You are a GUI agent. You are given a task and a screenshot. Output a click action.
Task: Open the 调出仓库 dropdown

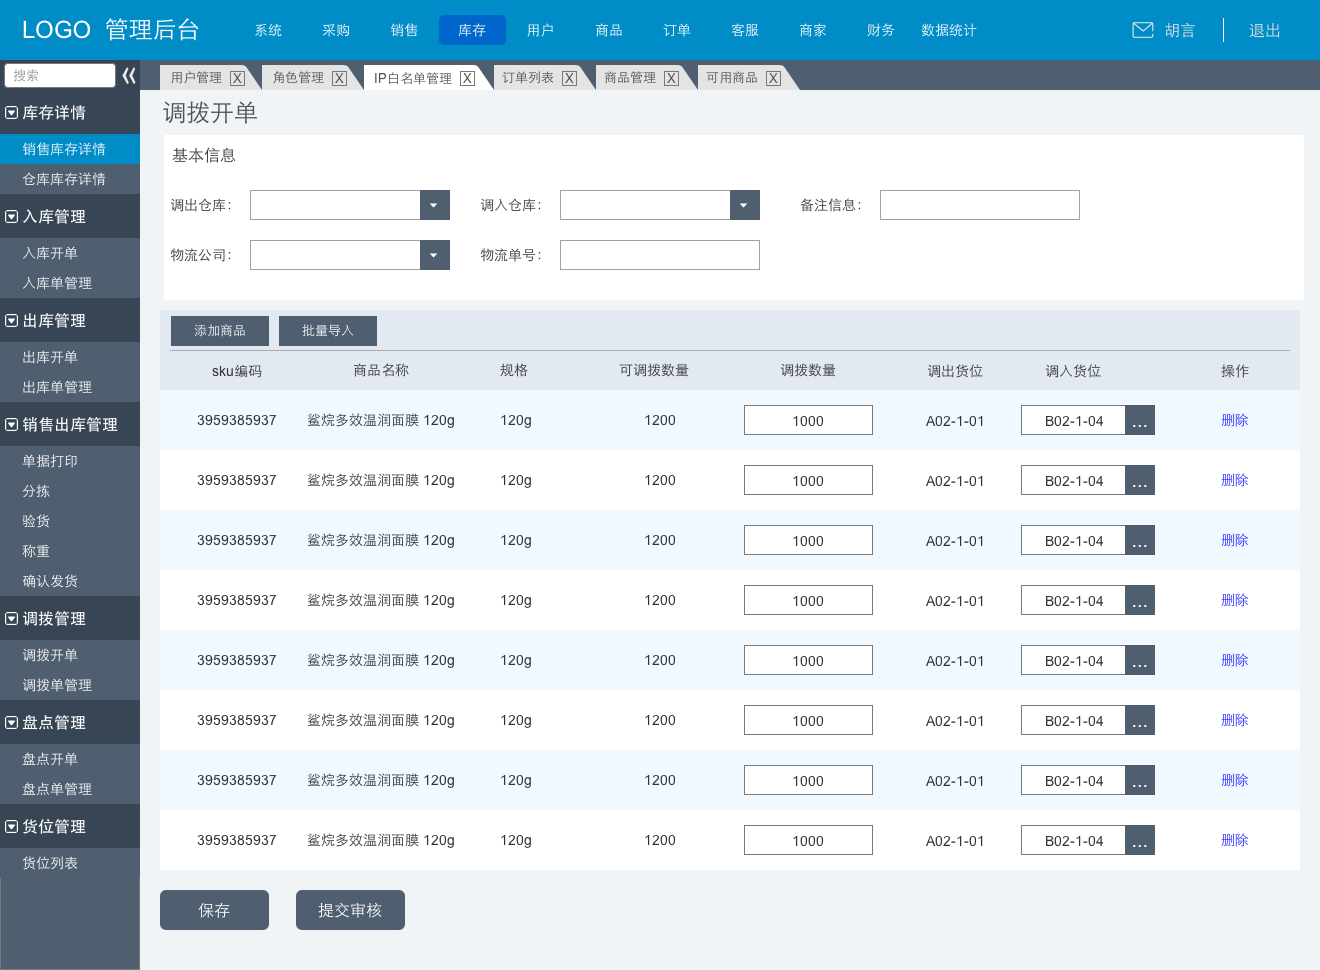pos(434,205)
